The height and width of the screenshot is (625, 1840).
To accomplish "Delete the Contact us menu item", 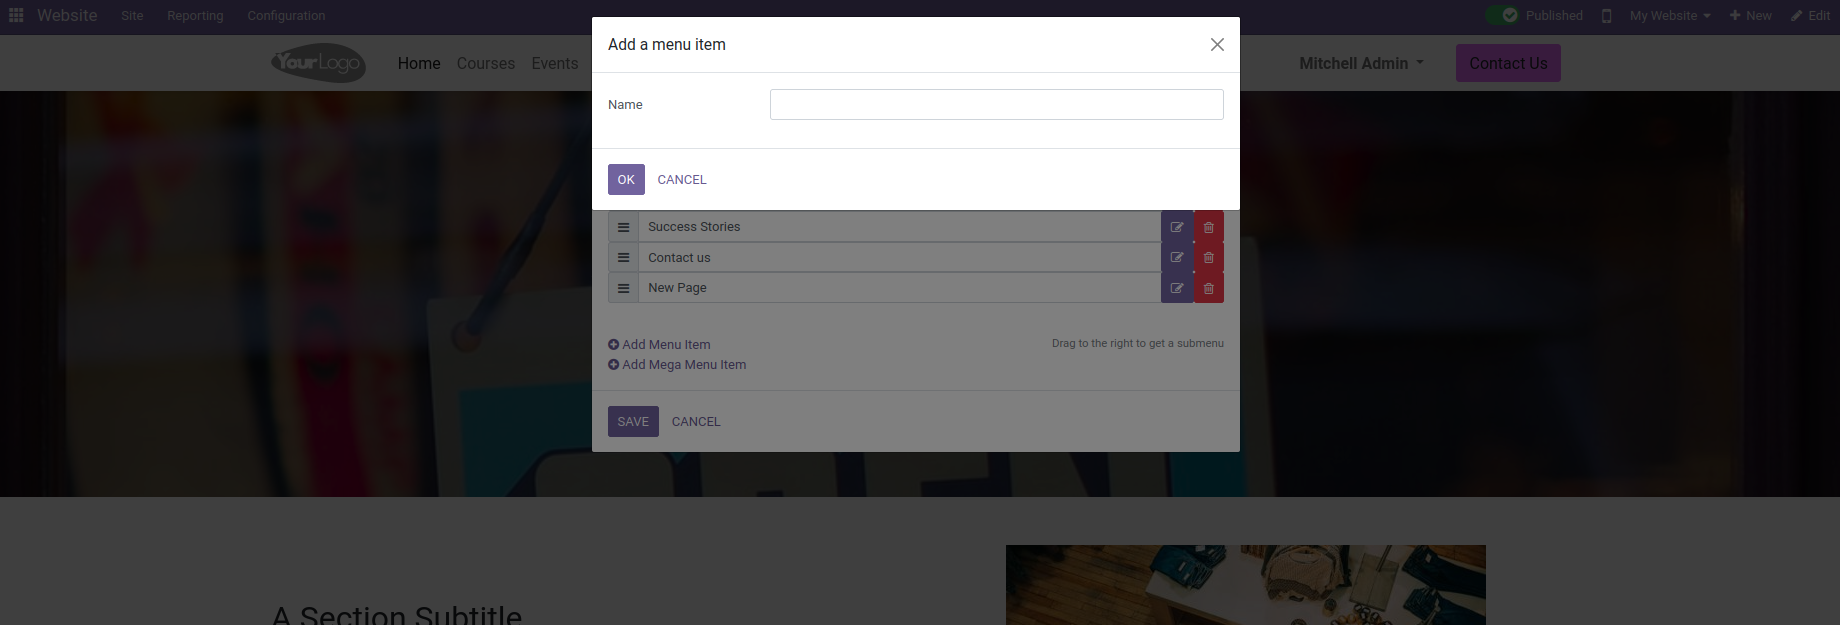I will point(1208,258).
